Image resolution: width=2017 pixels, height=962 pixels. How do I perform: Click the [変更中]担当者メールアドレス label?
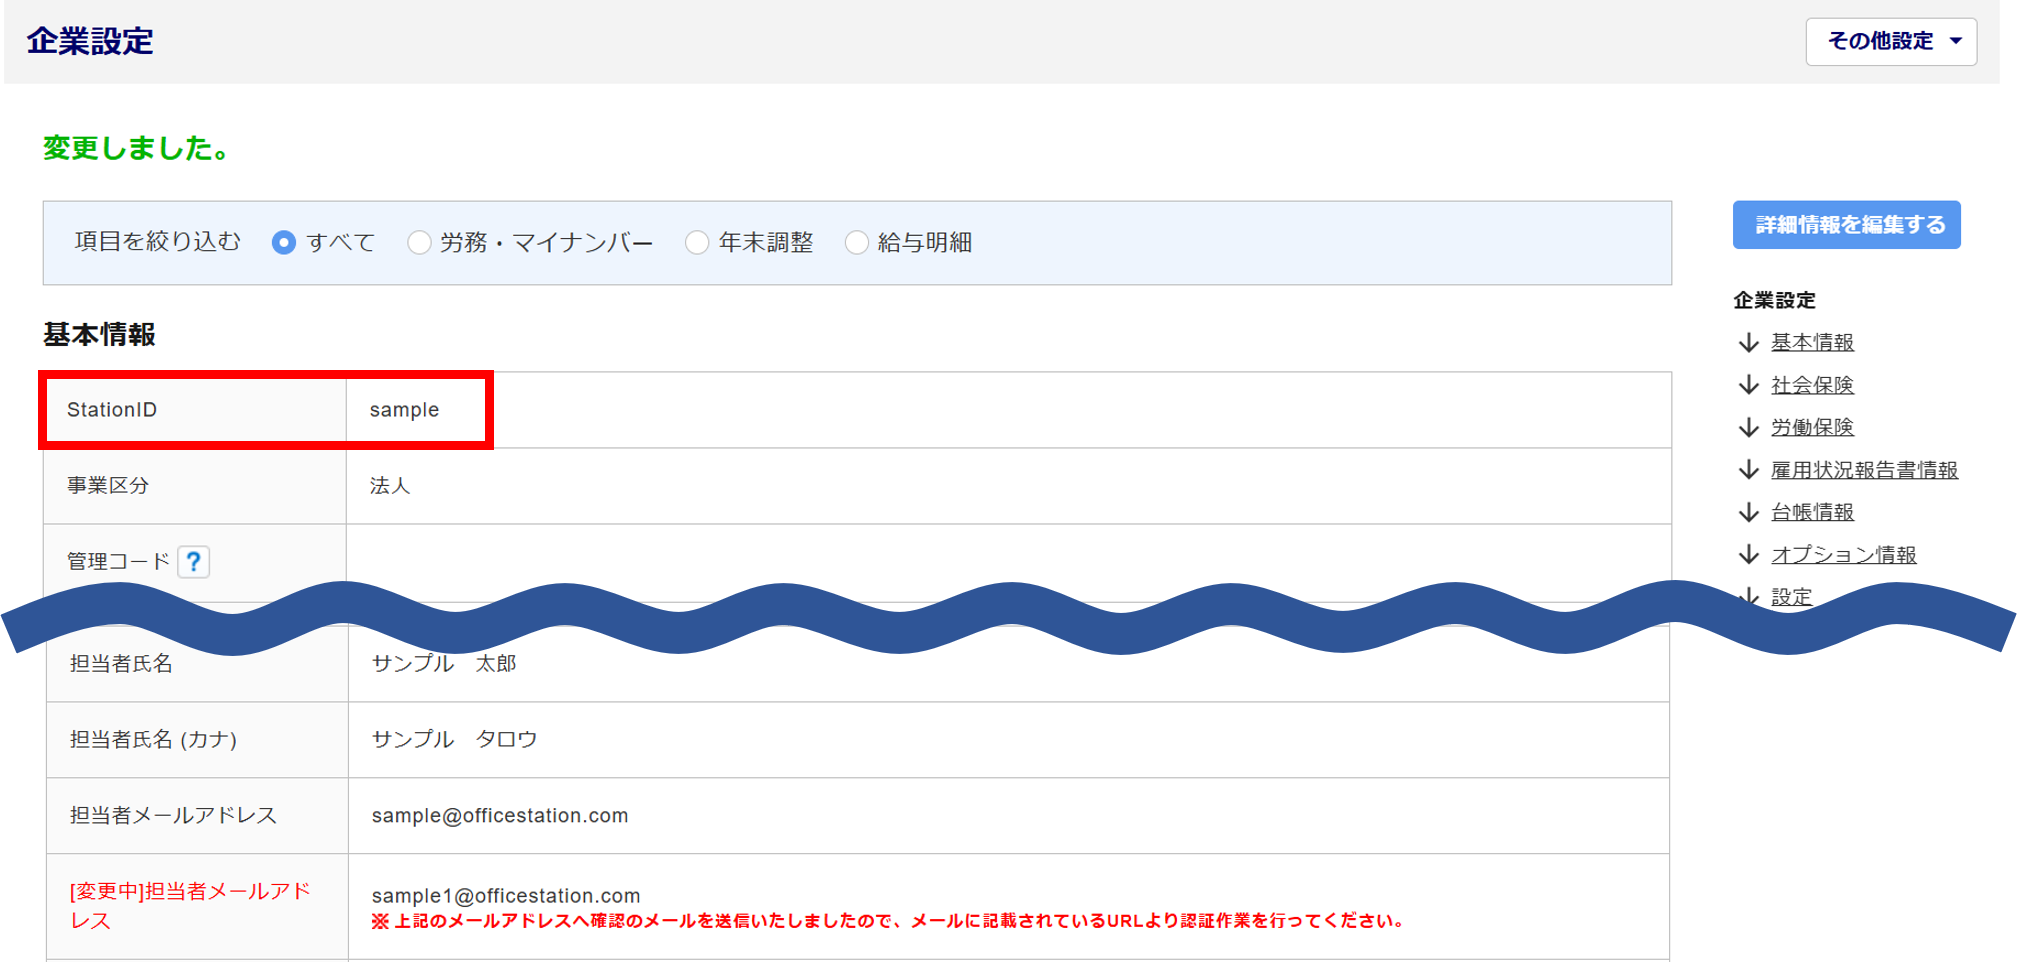190,906
